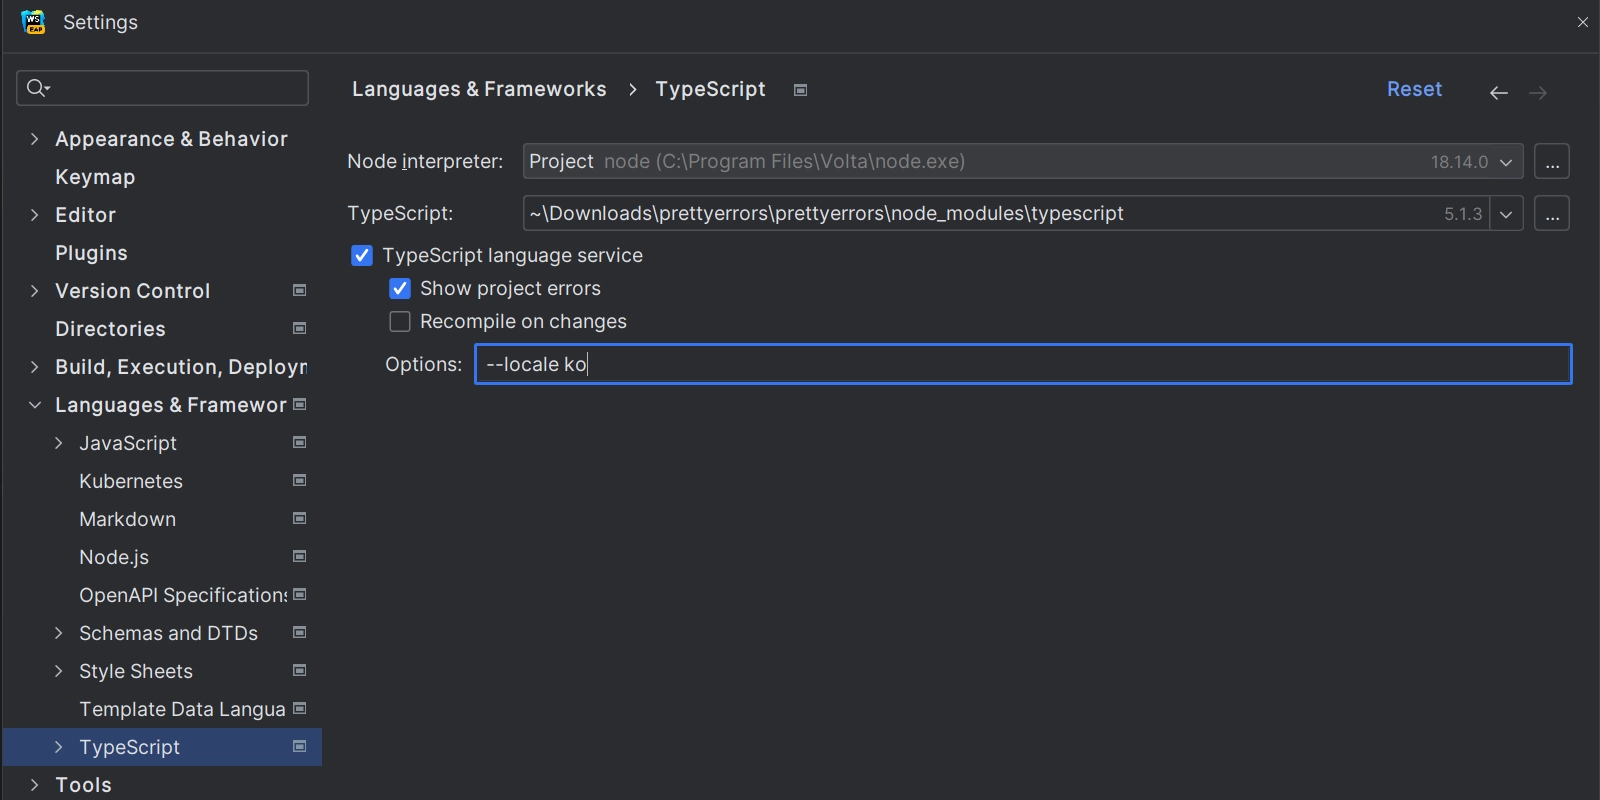1600x800 pixels.
Task: Click project-level icon on Version Control row
Action: [299, 290]
